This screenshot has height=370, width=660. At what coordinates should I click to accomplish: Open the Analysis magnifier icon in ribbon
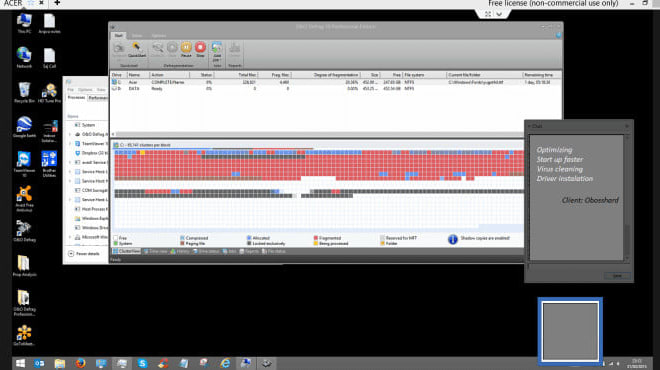pos(157,49)
